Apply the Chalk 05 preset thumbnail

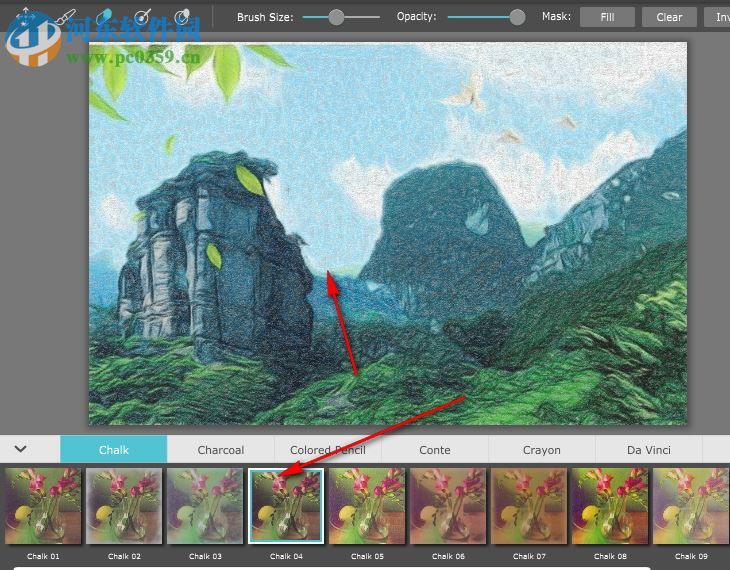tap(367, 506)
